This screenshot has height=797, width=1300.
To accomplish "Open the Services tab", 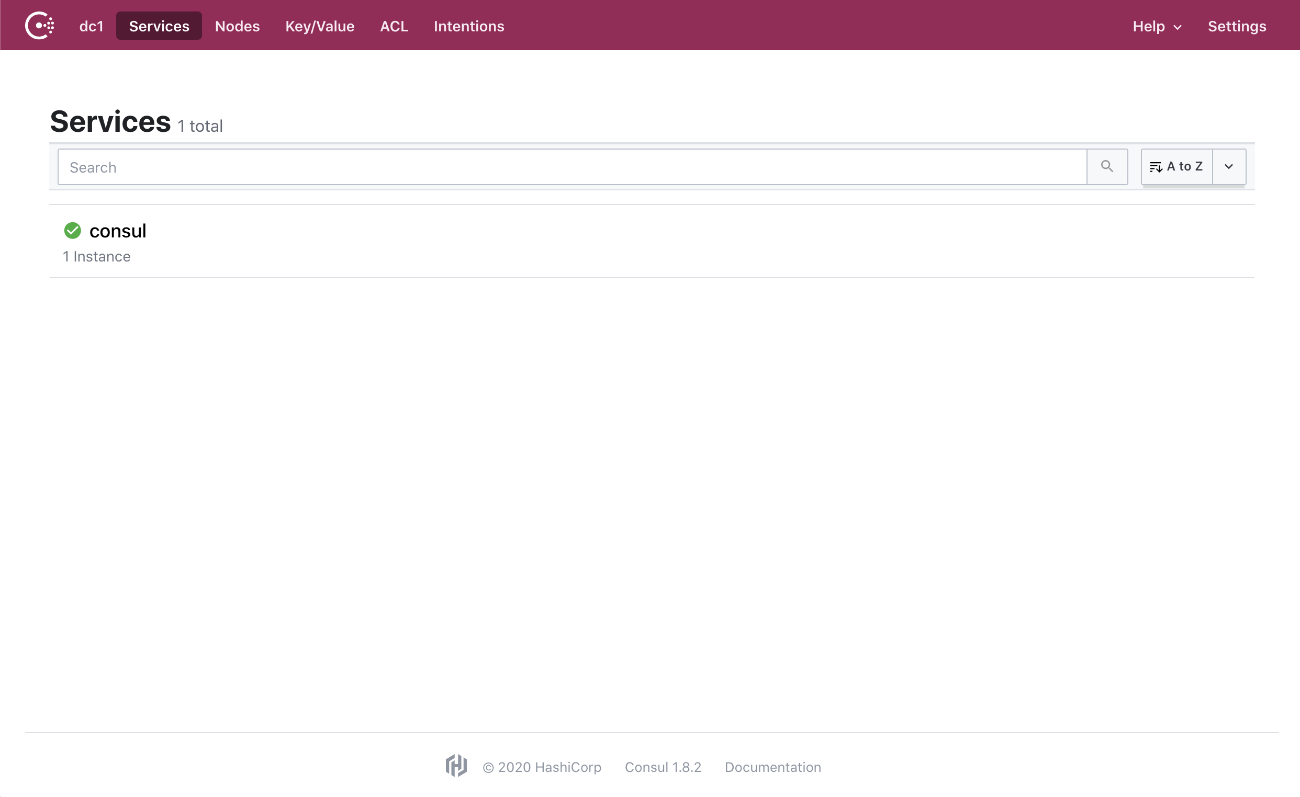I will [159, 26].
